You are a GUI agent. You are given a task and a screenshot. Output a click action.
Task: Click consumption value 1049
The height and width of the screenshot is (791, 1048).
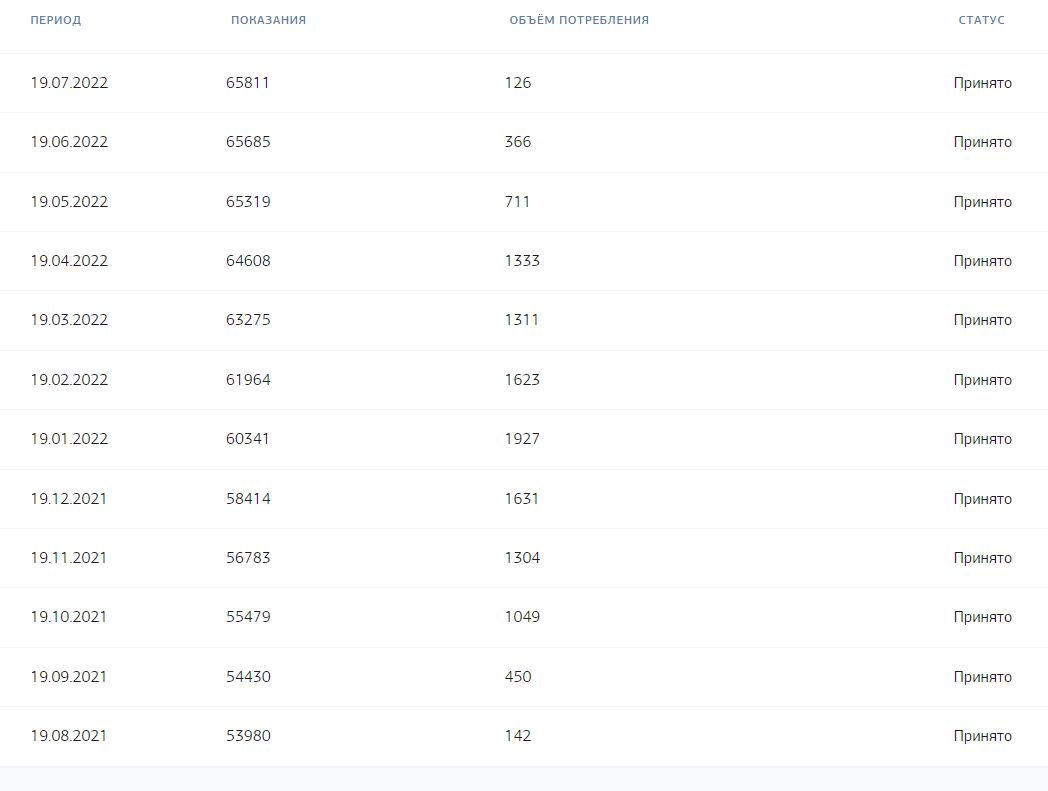(x=522, y=616)
